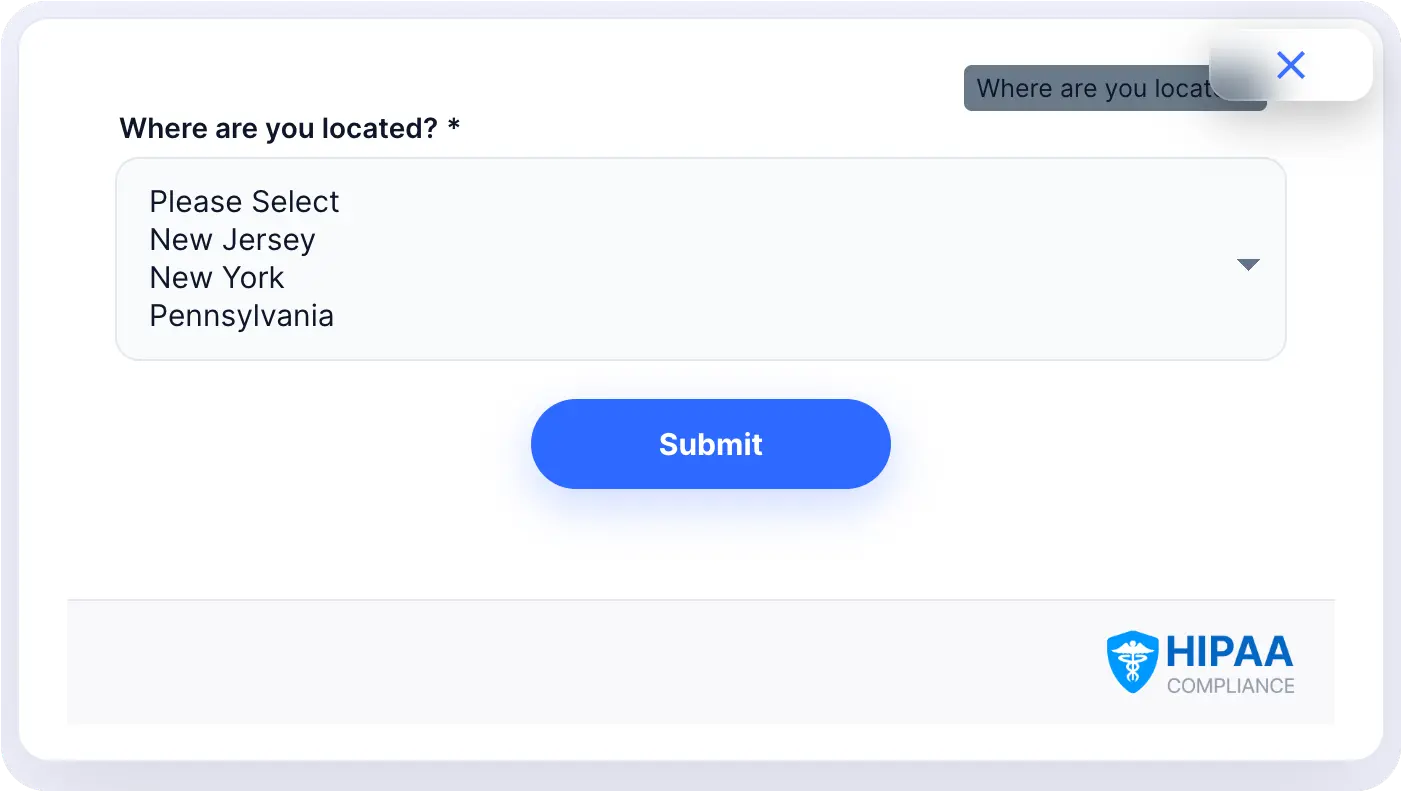Image resolution: width=1402 pixels, height=792 pixels.
Task: Pick Pennsylvania as your location
Action: (x=241, y=316)
